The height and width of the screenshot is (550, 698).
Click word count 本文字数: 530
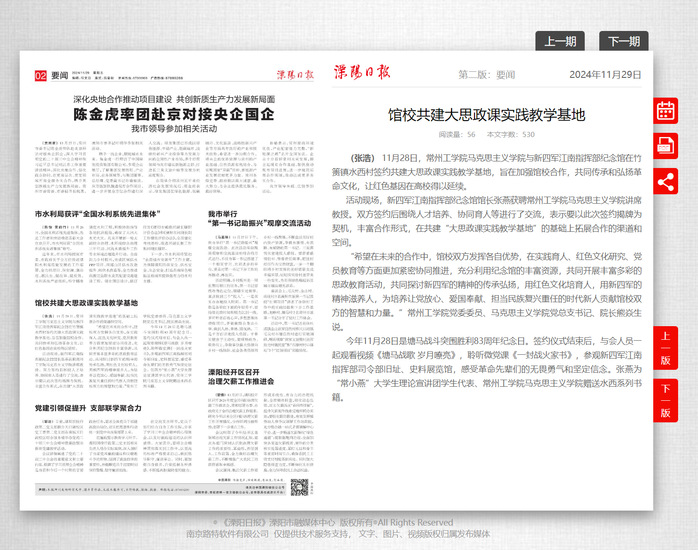[511, 134]
